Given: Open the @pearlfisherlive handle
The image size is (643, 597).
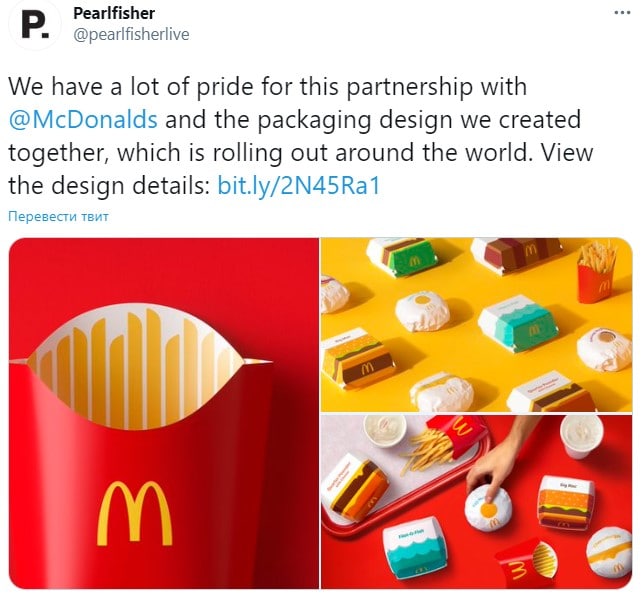Looking at the screenshot, I should (131, 34).
